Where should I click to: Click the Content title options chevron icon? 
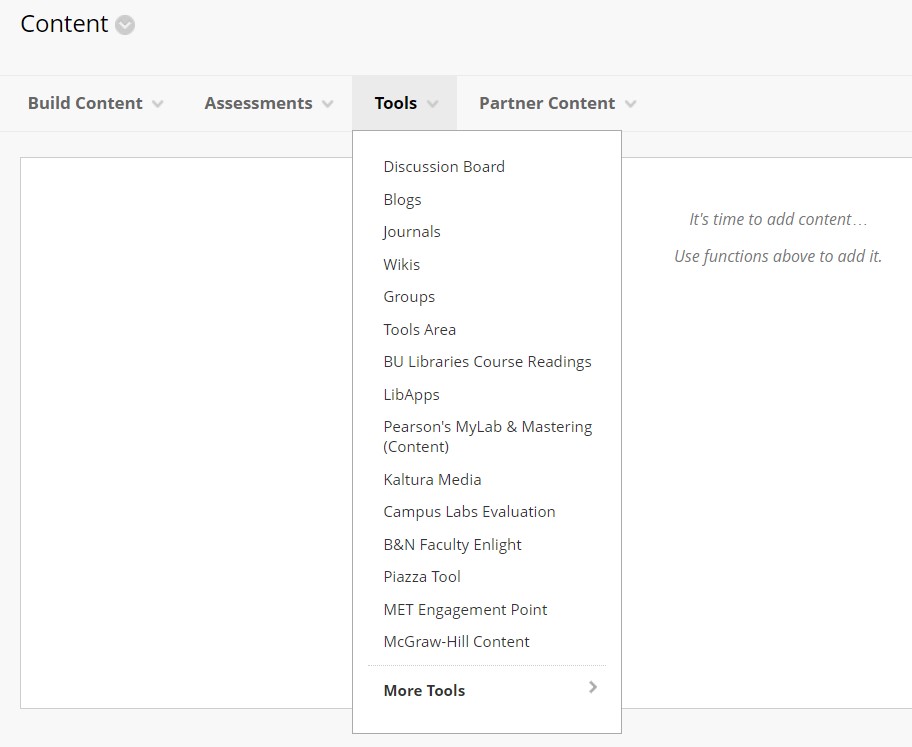[125, 25]
